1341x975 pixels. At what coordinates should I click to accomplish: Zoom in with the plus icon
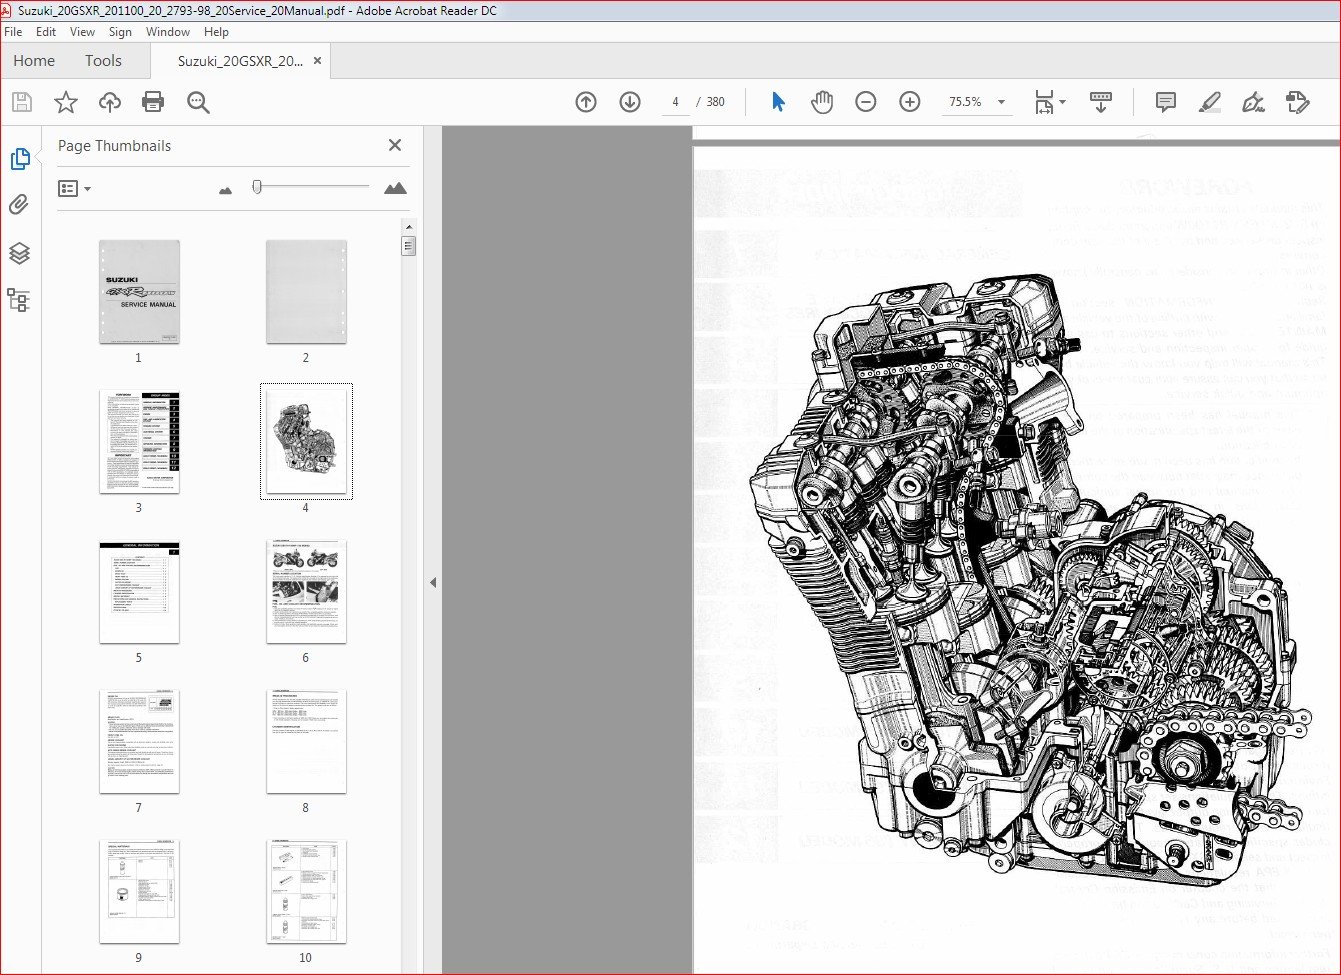[910, 102]
